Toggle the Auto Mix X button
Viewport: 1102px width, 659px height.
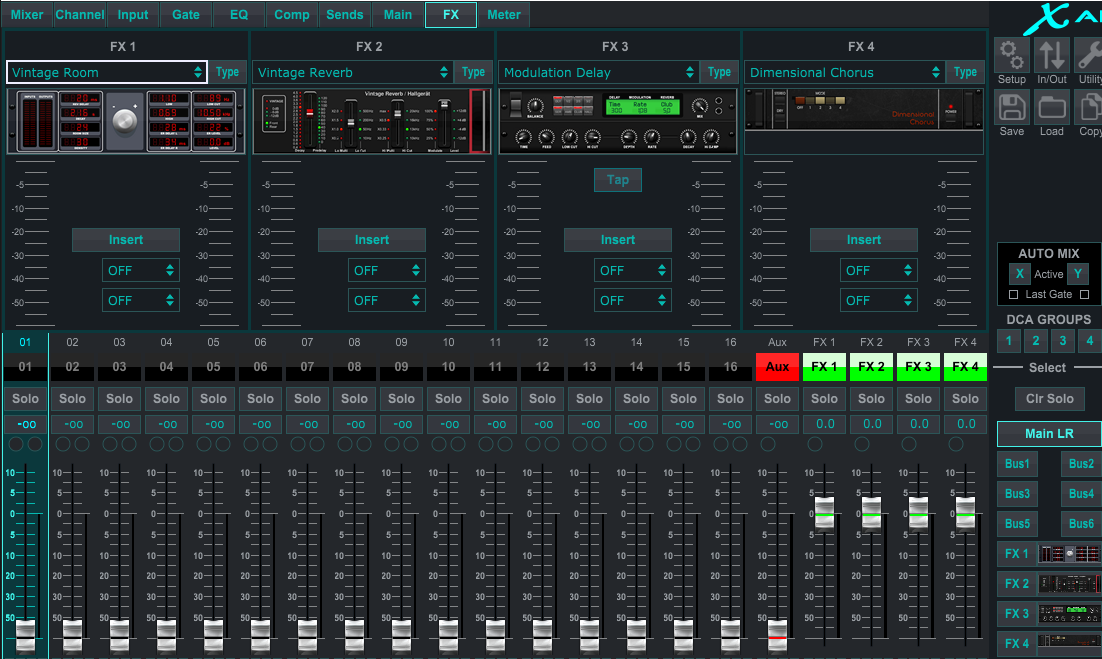pyautogui.click(x=1019, y=274)
